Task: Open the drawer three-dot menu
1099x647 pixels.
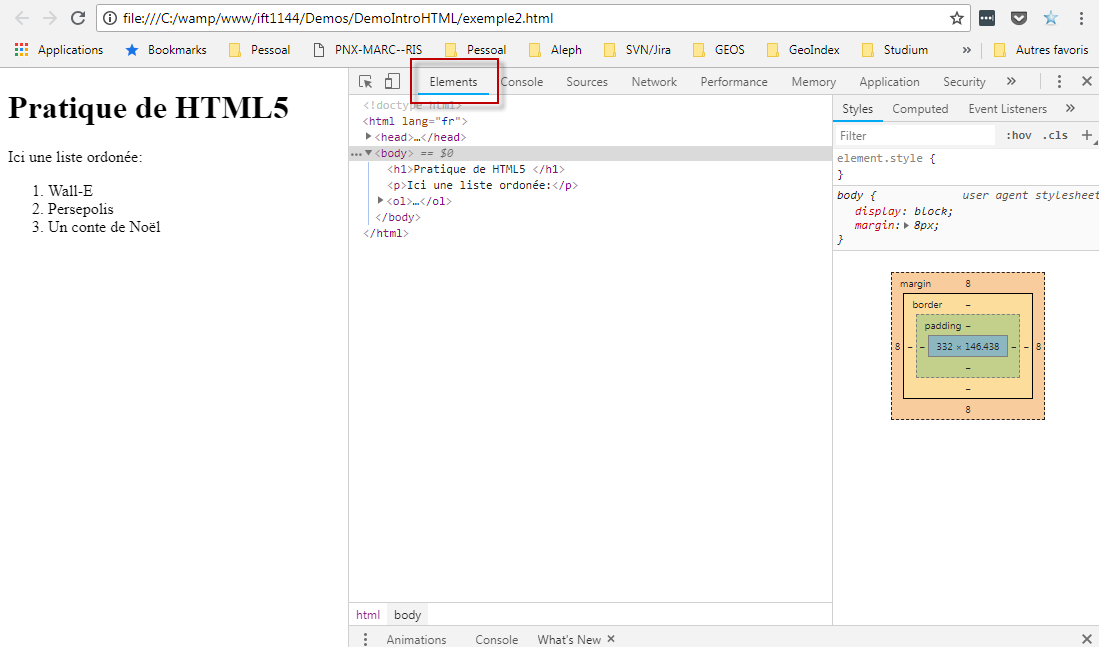Action: (365, 639)
